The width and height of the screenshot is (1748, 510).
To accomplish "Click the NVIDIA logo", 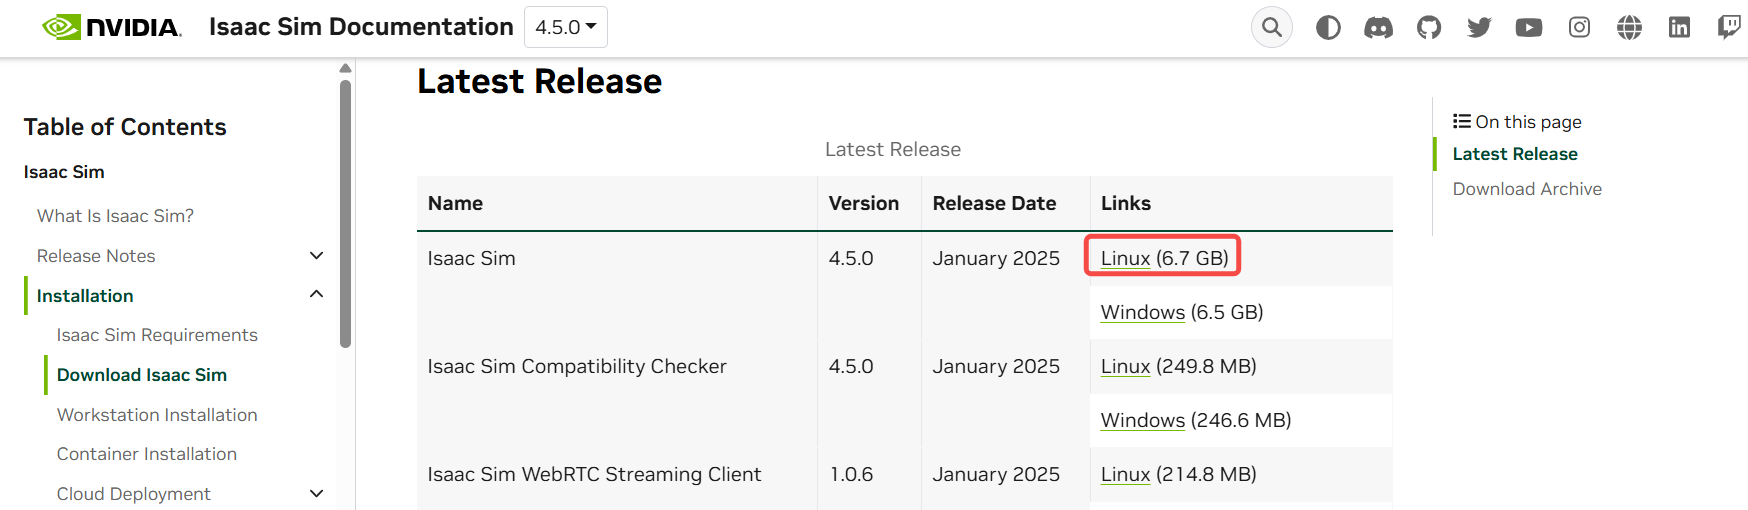I will (112, 27).
